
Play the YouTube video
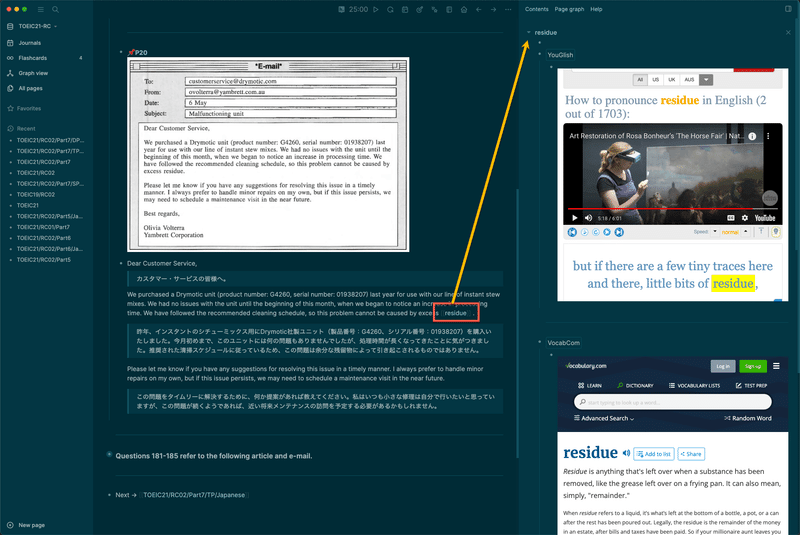click(574, 218)
